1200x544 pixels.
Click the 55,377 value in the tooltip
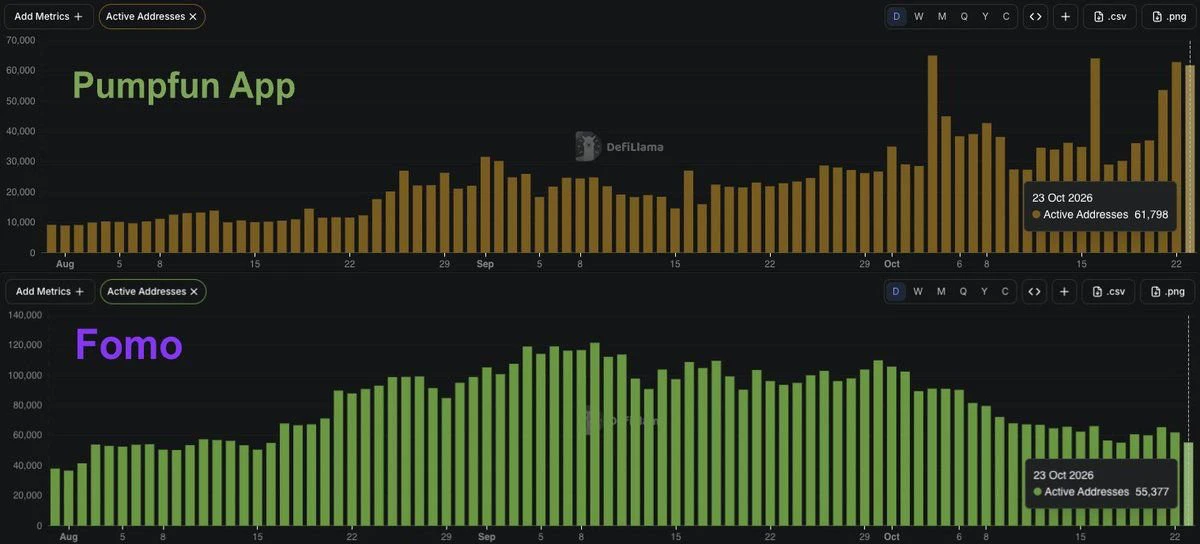pos(1152,491)
